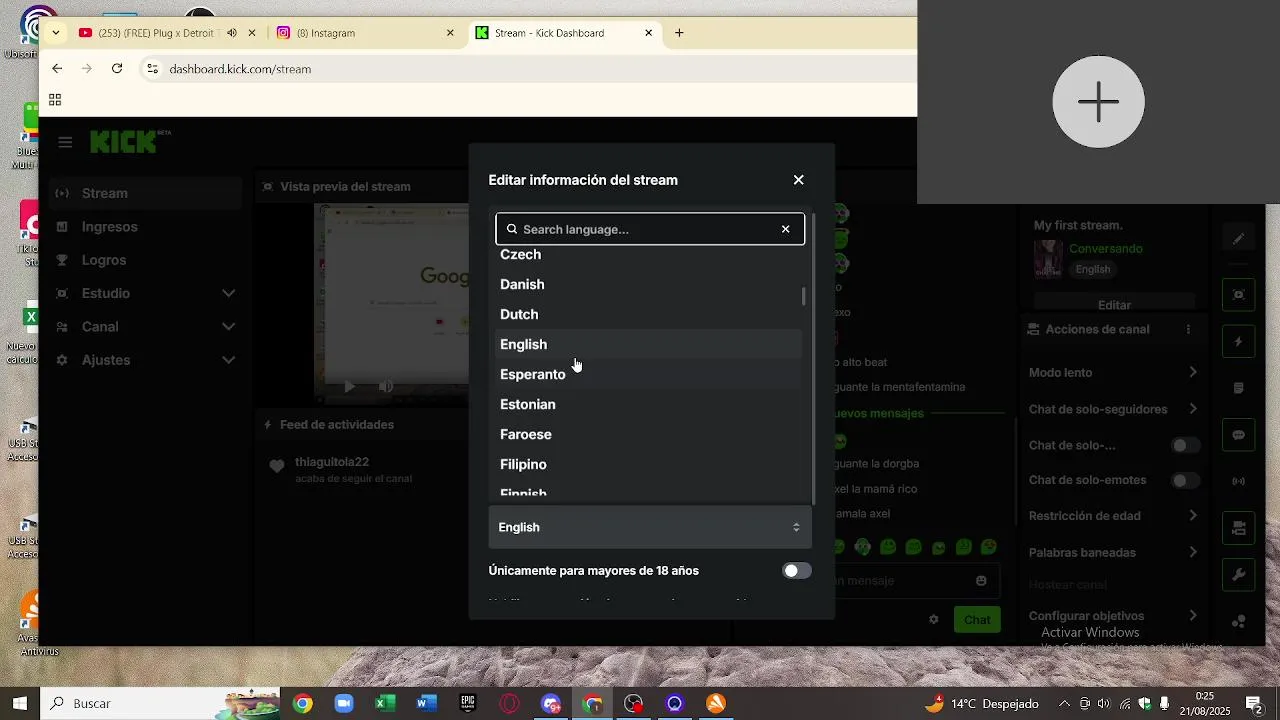Select Estonian from the language list
Viewport: 1280px width, 720px height.
[649, 404]
